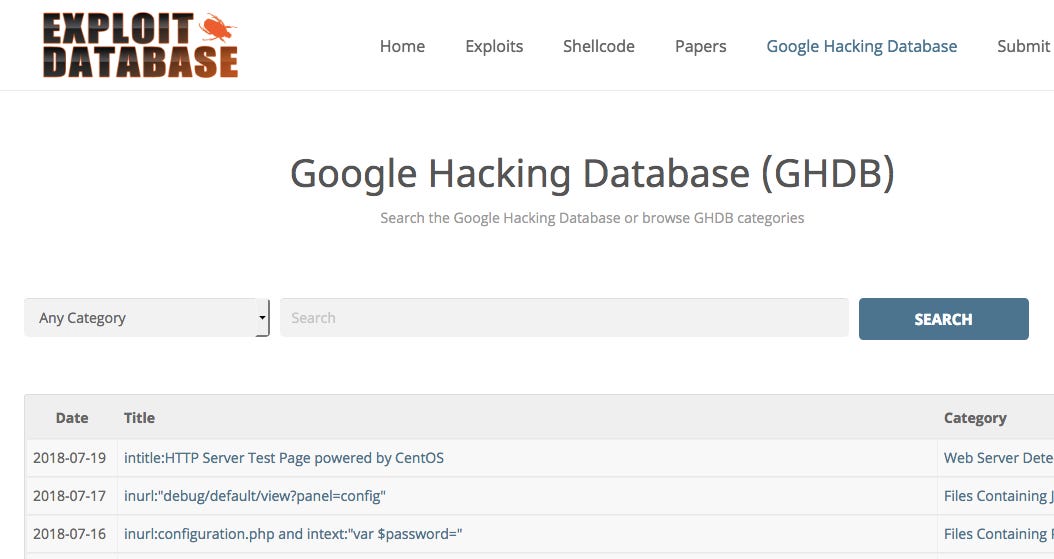Open the Exploits nav item
Viewport: 1054px width, 559px height.
[494, 46]
